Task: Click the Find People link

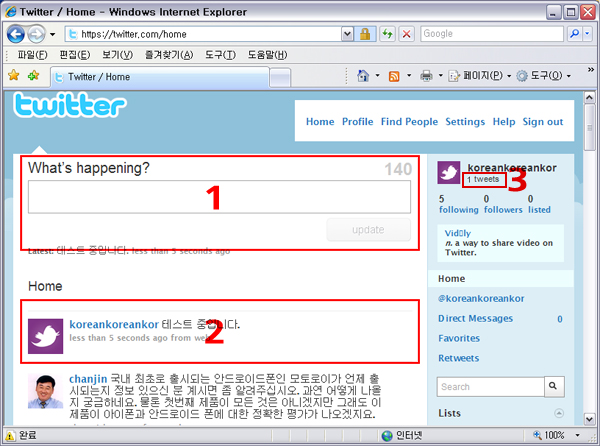Action: pos(409,122)
